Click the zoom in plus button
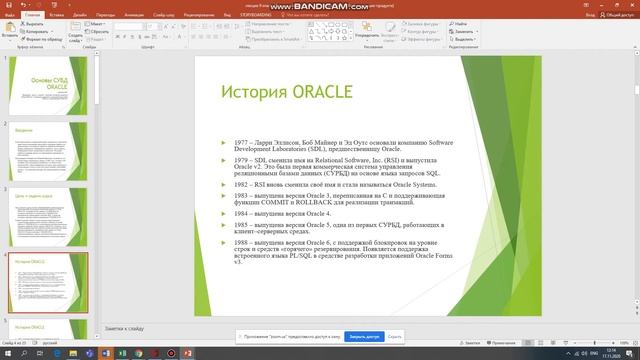Screen dimensions: 640x360 point(613,343)
